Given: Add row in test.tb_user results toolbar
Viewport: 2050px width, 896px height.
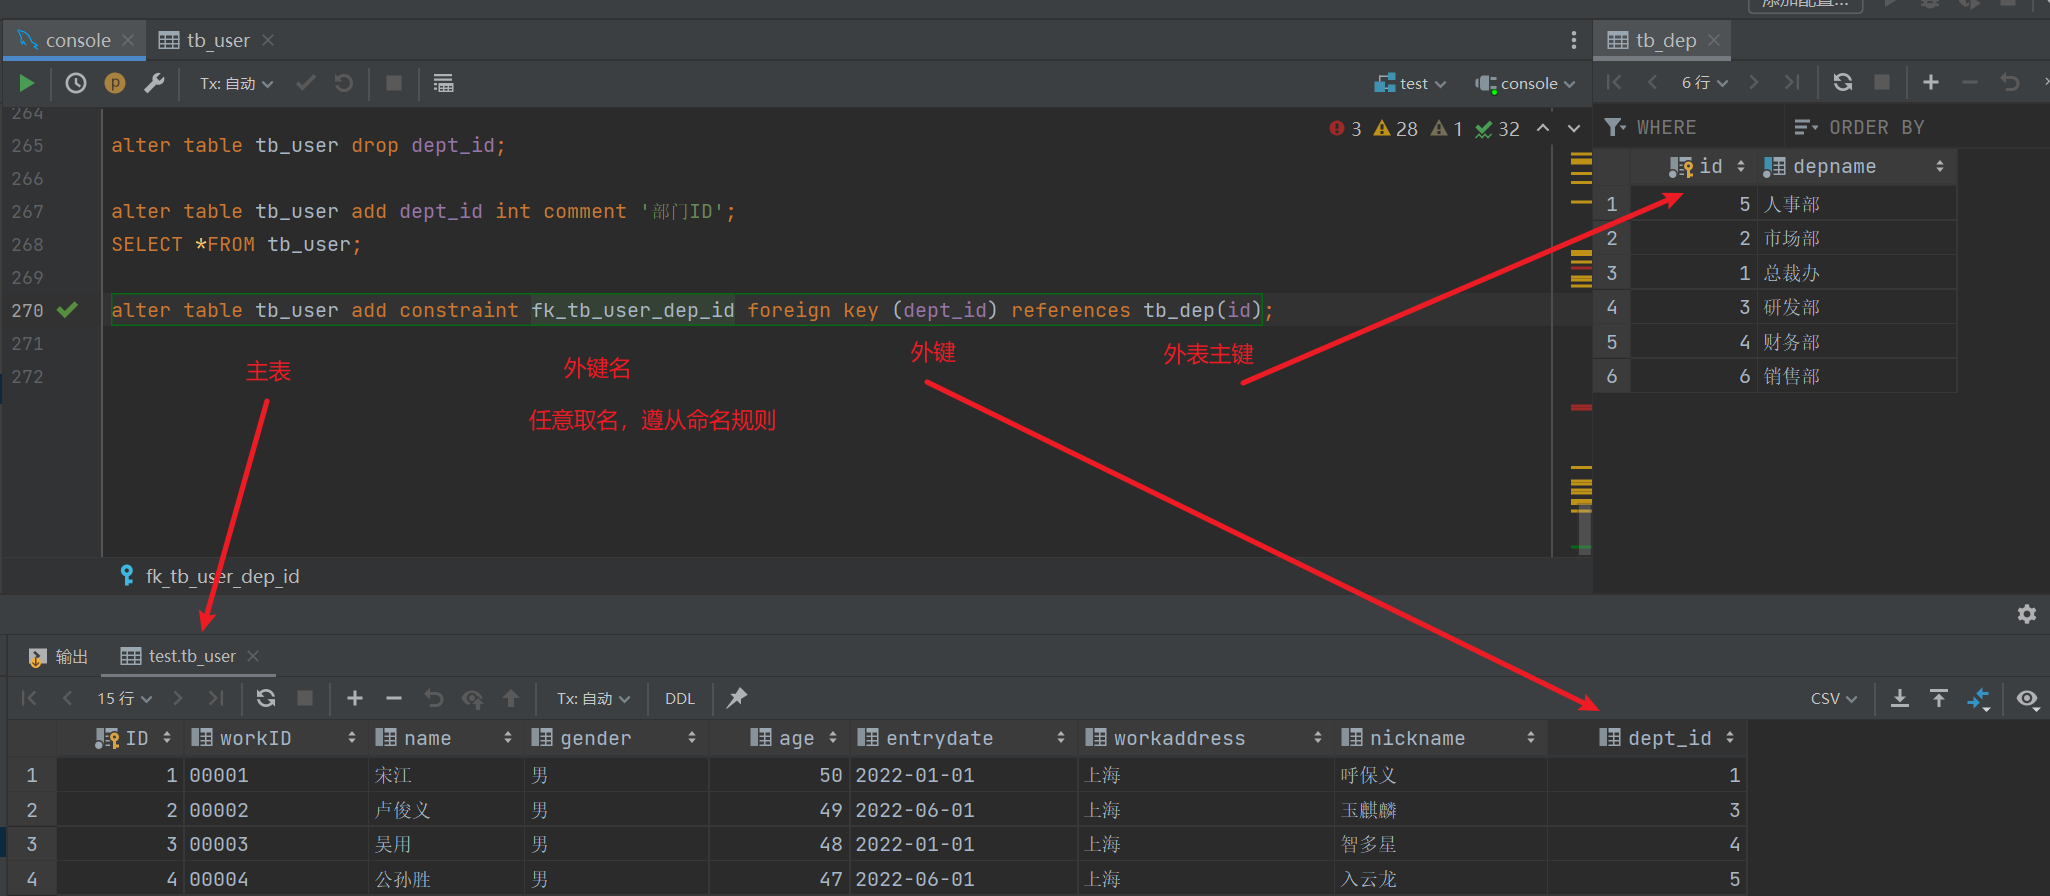Looking at the screenshot, I should tap(355, 698).
